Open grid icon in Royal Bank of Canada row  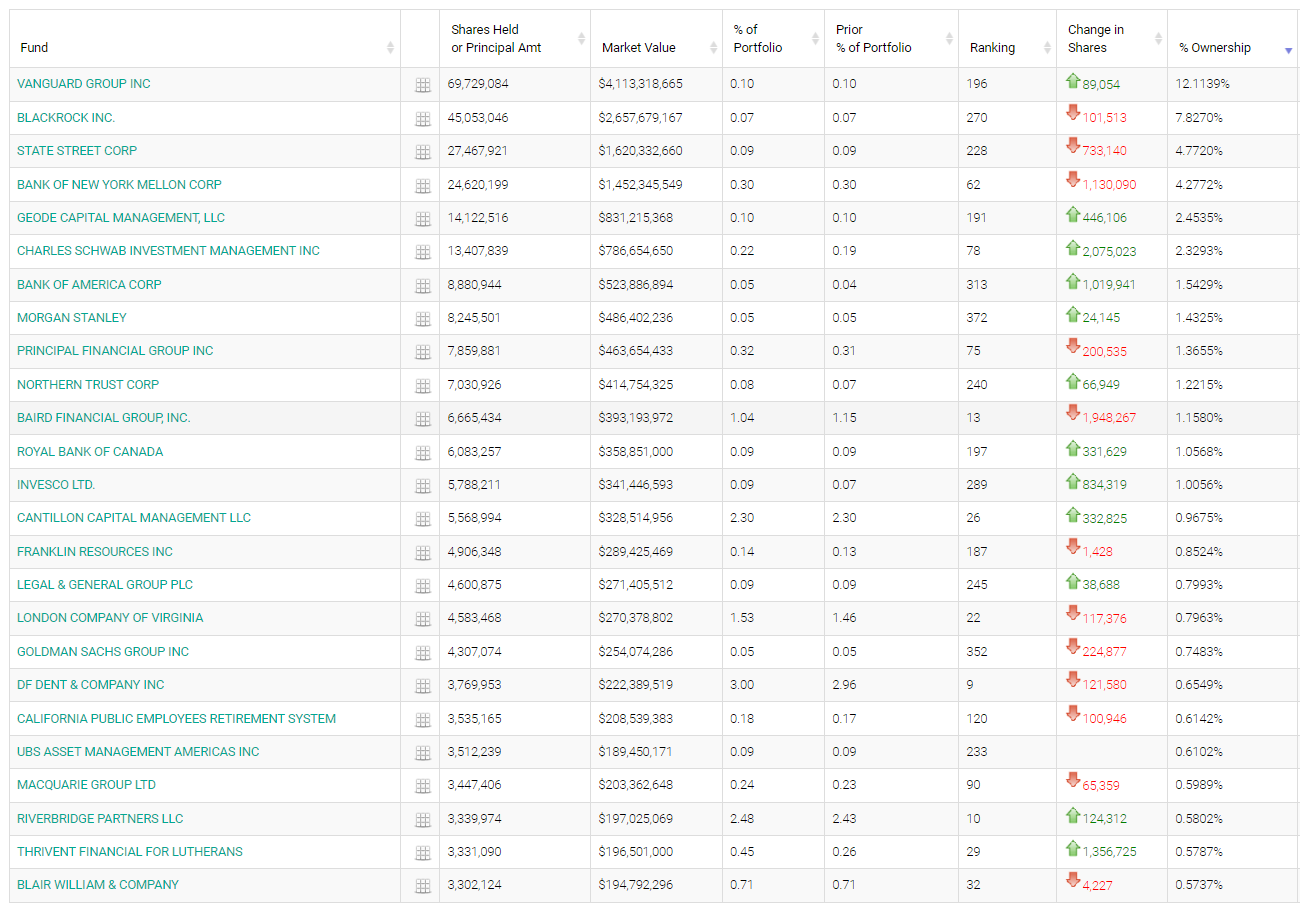(423, 453)
